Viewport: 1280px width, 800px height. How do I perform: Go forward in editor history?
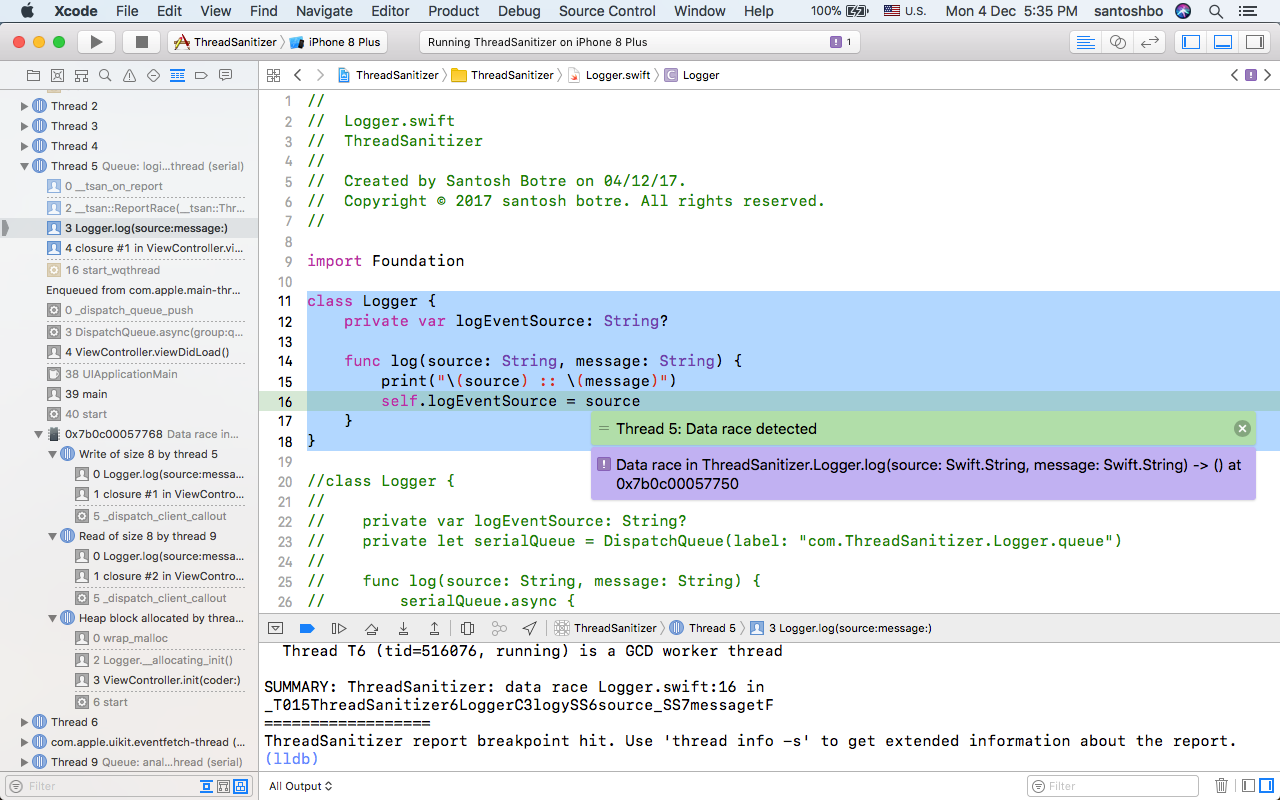(x=320, y=75)
